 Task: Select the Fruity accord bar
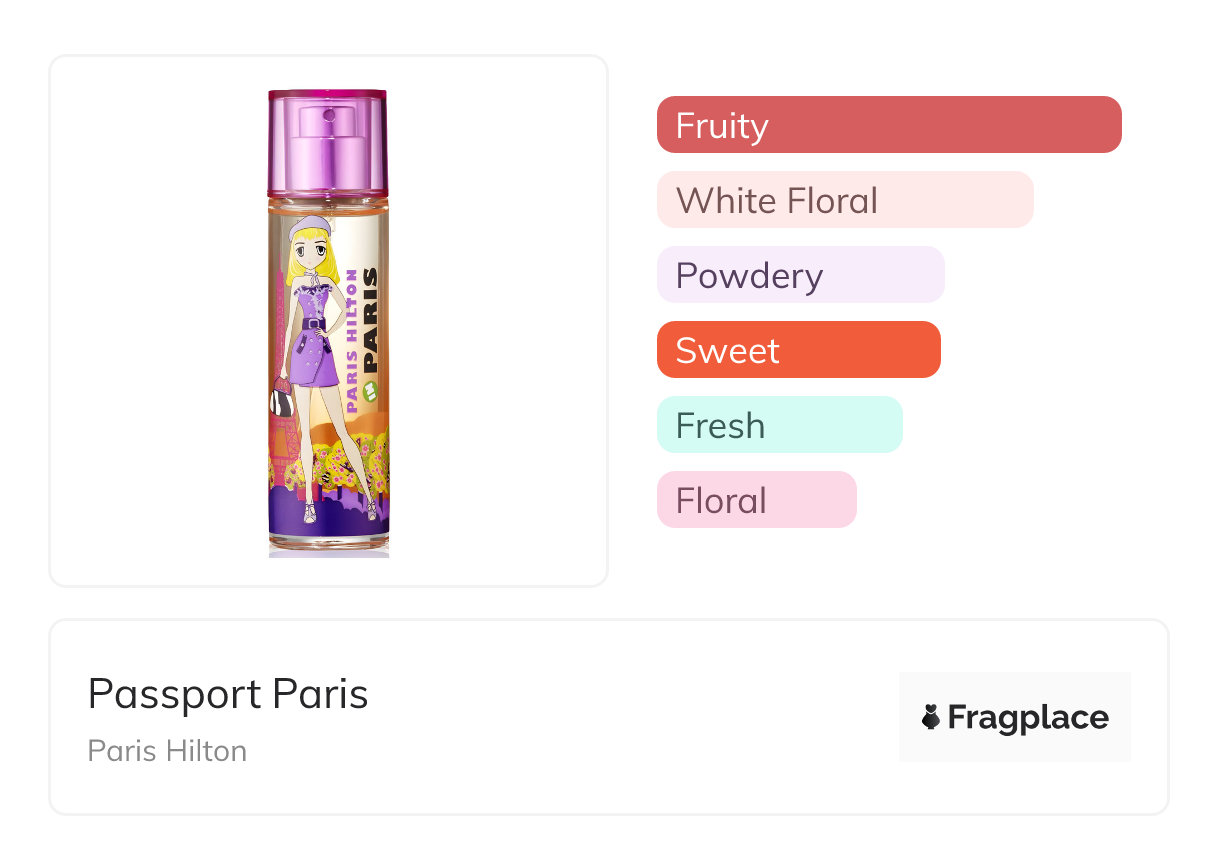[x=889, y=125]
